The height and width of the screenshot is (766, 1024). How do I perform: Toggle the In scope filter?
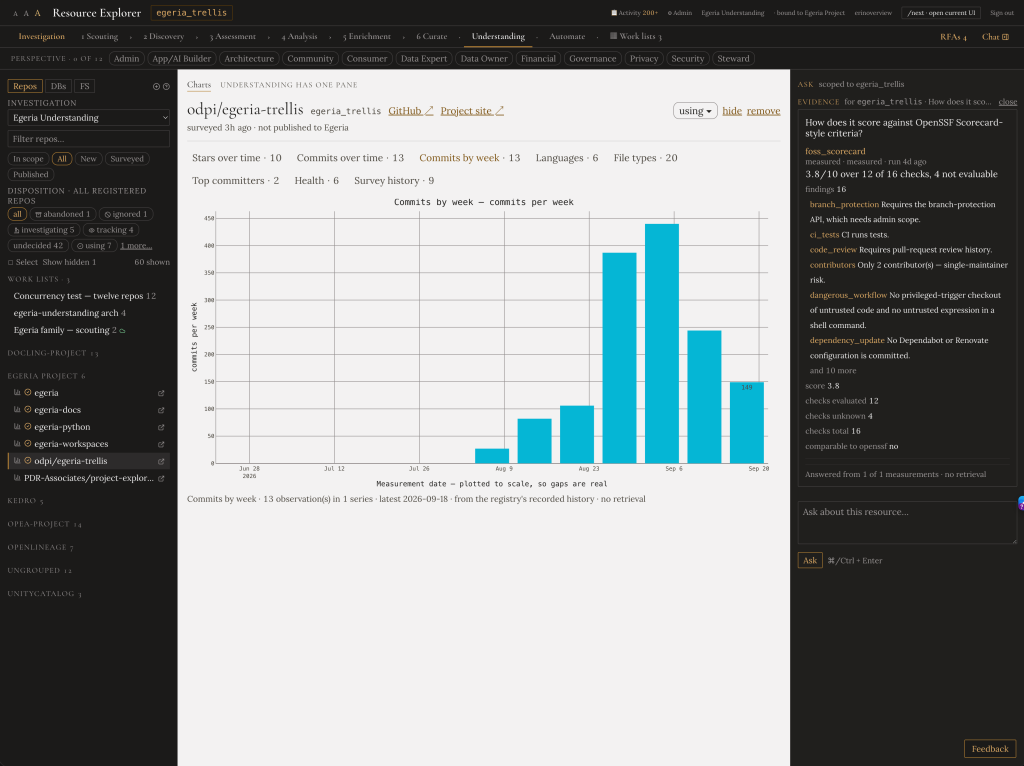pyautogui.click(x=28, y=159)
